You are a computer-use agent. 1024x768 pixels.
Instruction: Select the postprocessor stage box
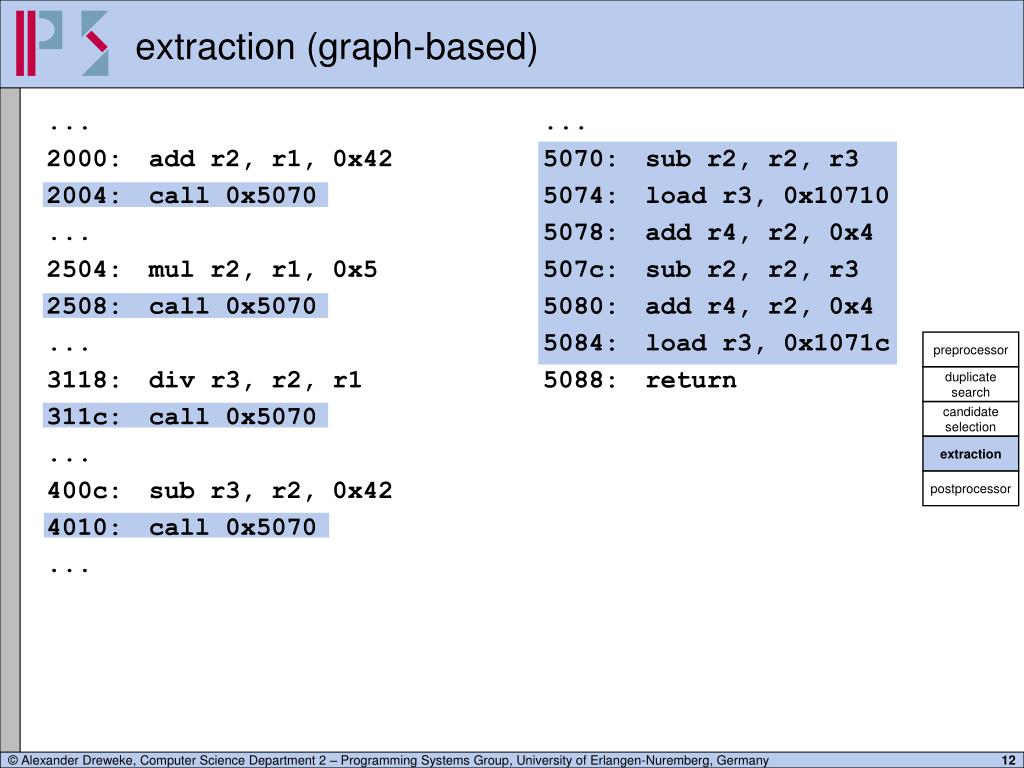970,488
